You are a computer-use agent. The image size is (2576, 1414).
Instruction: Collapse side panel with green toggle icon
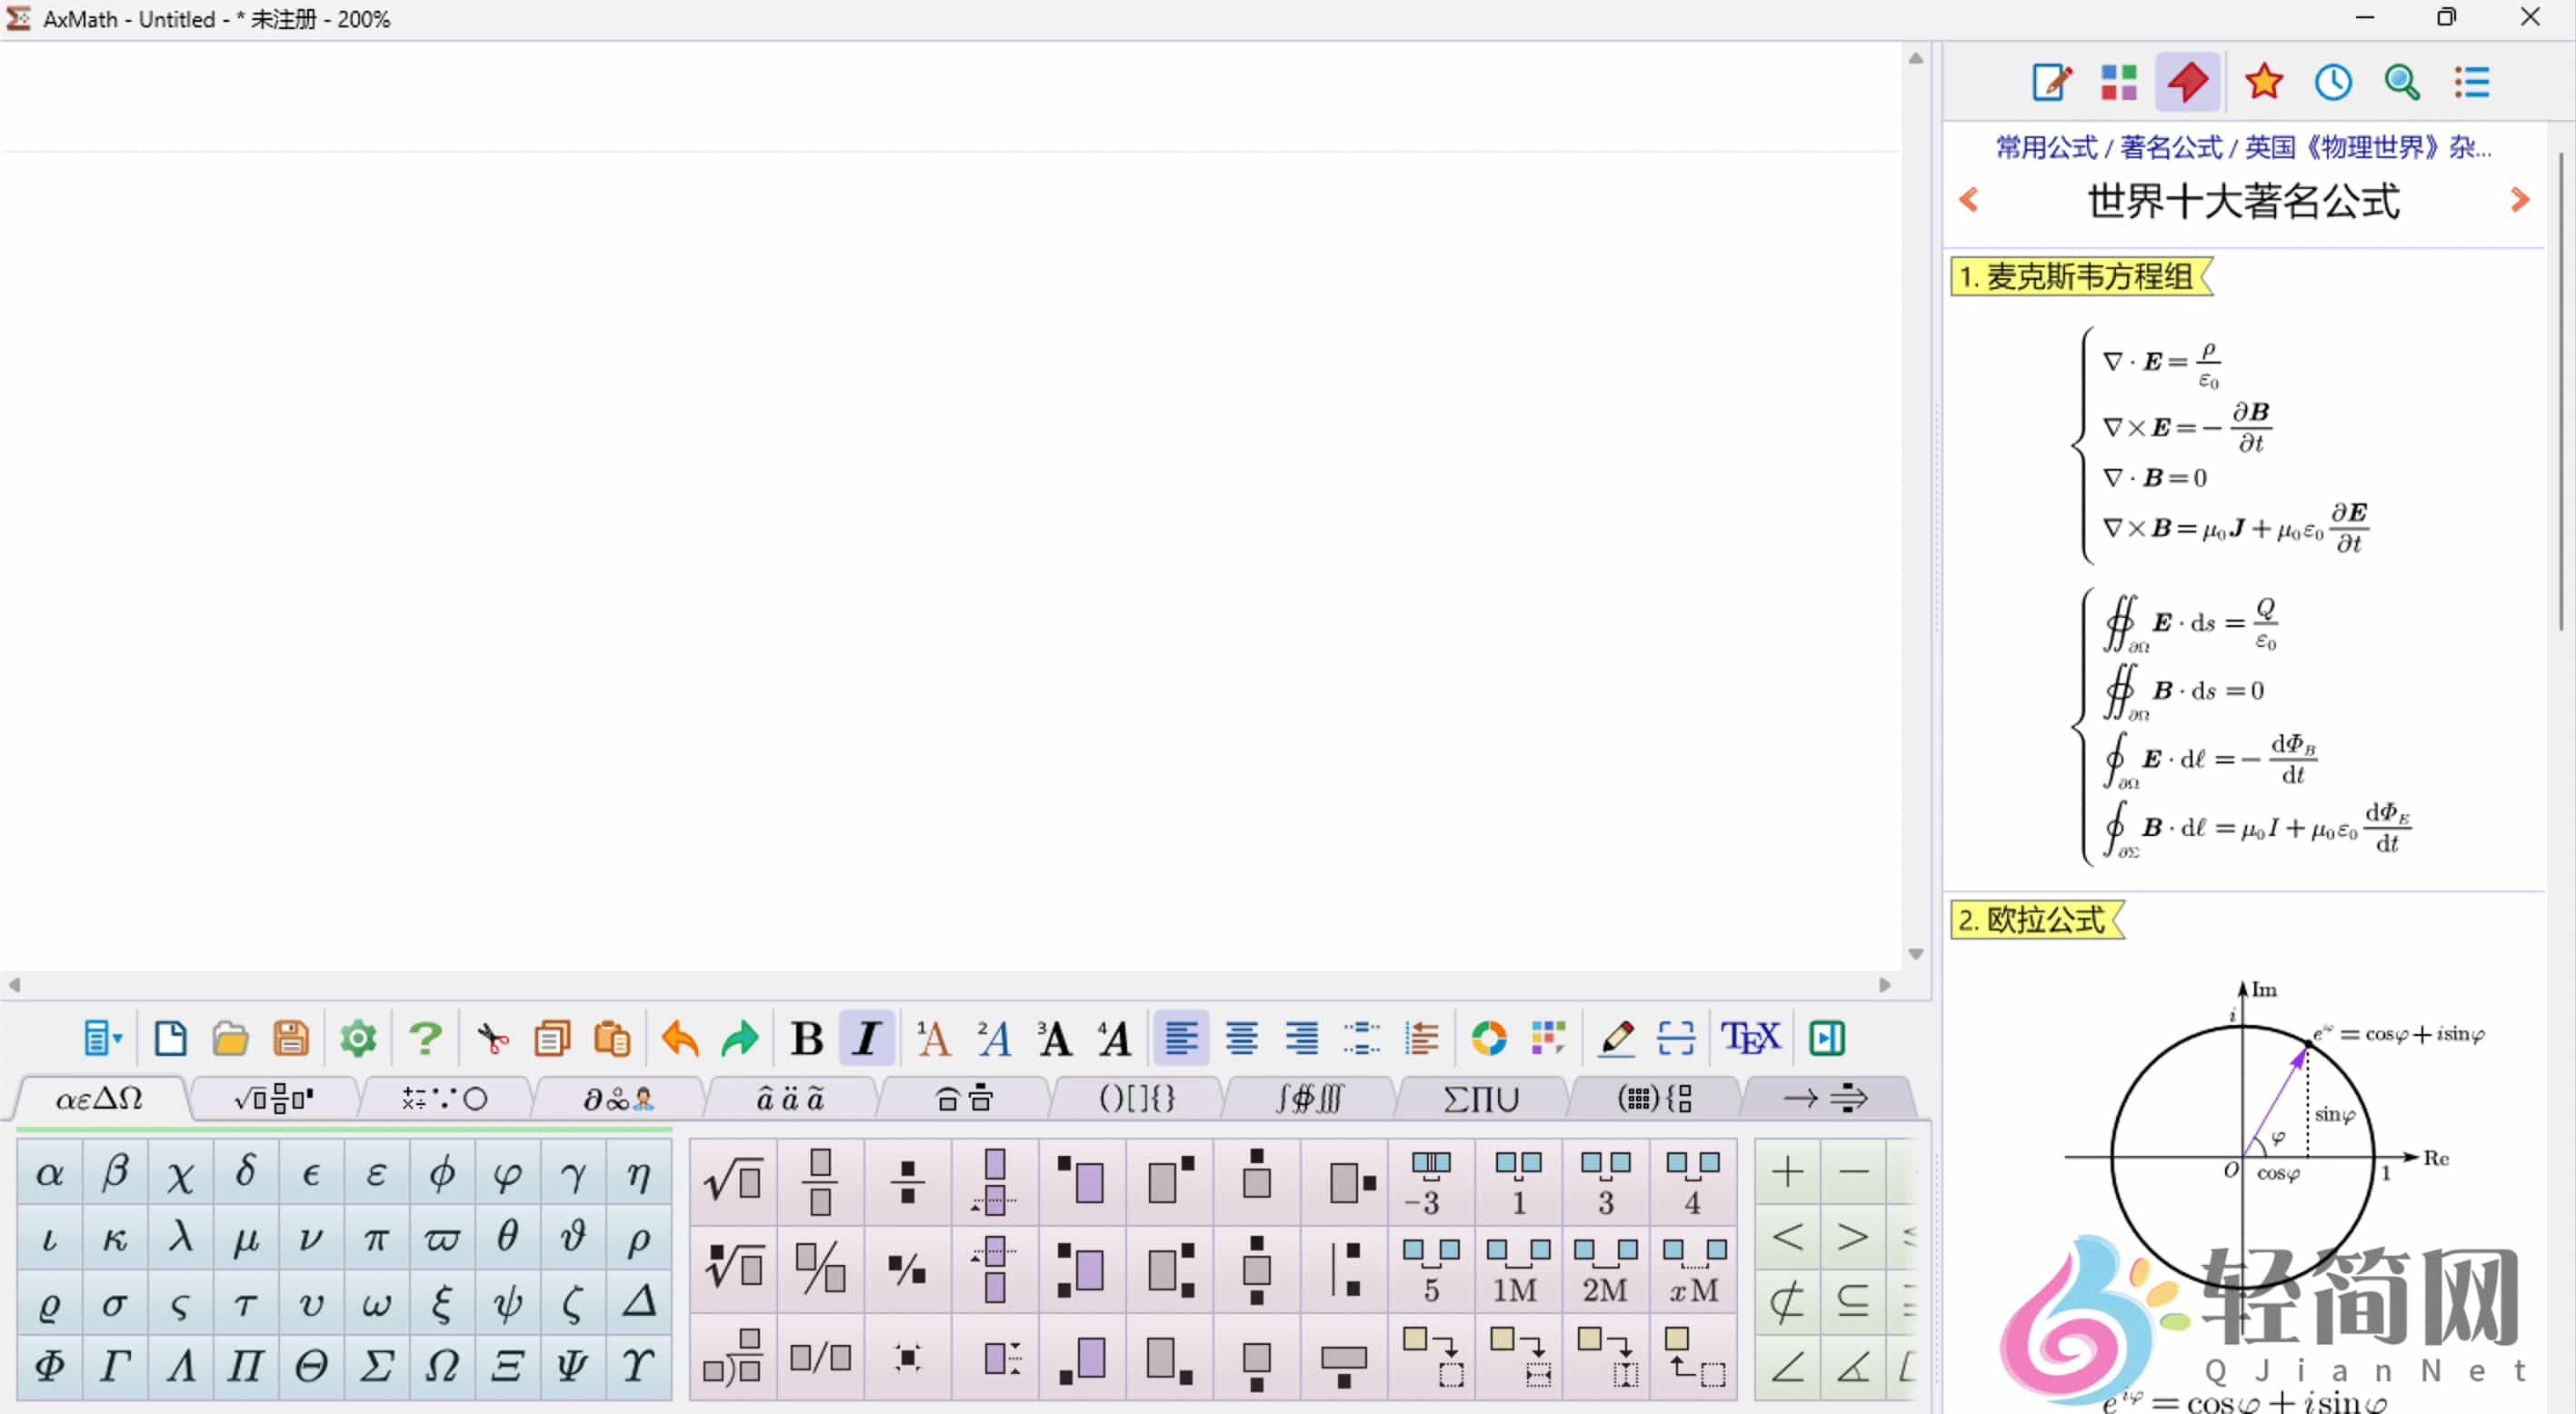point(1826,1038)
